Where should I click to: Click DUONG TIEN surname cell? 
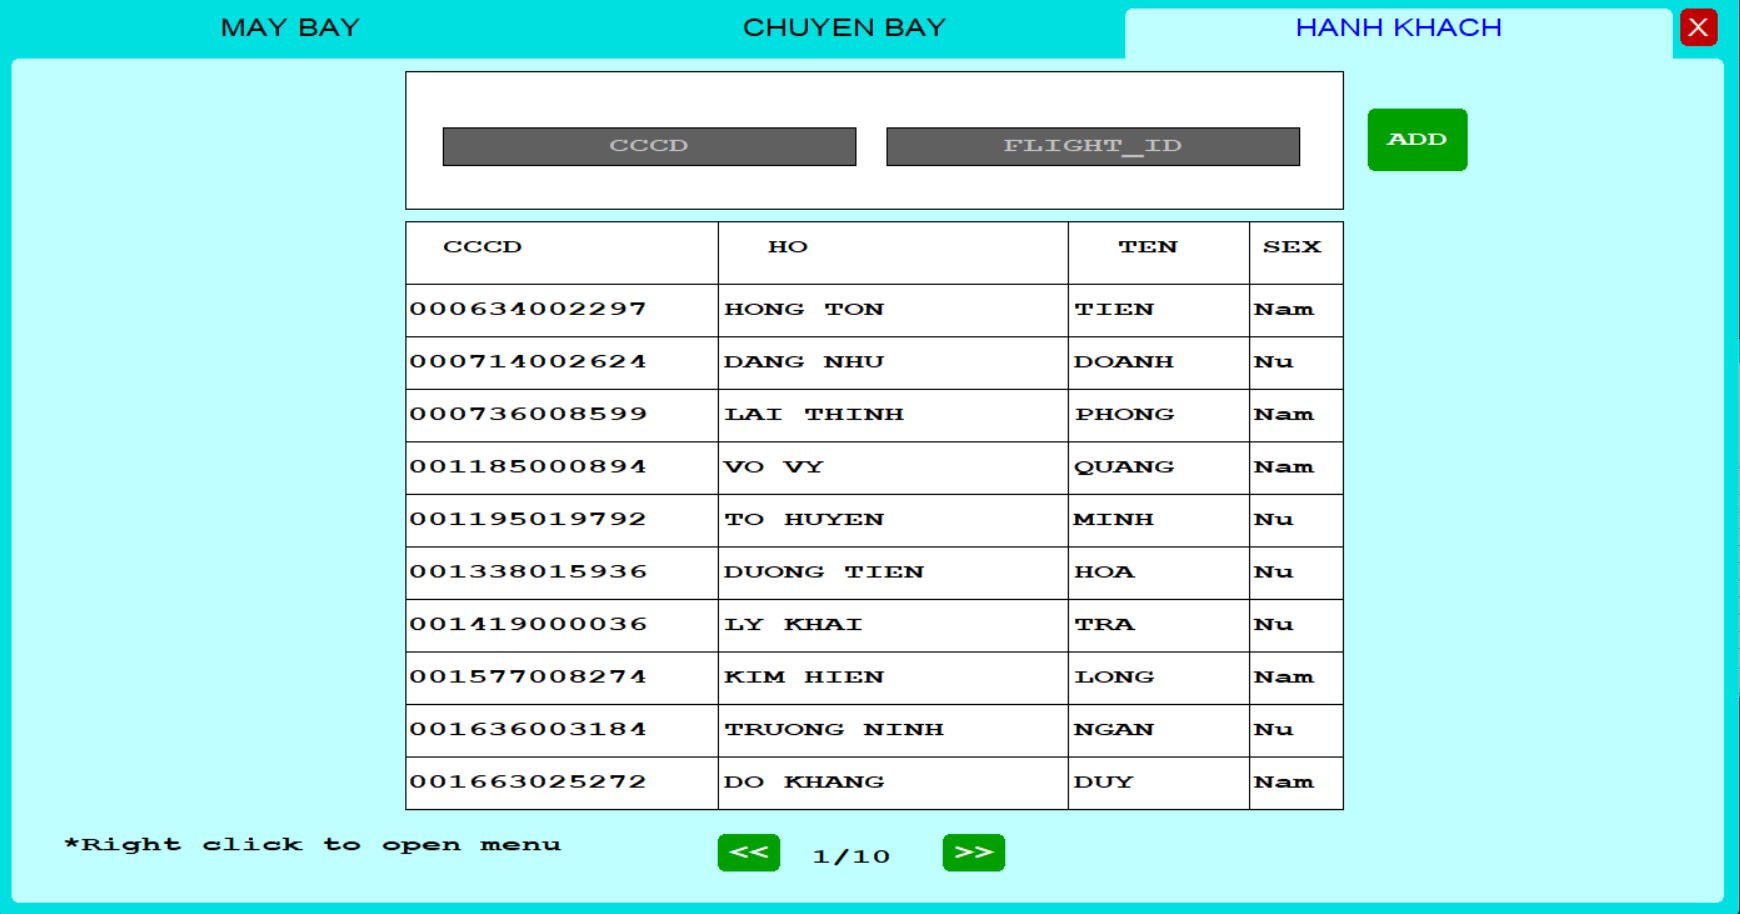(893, 573)
